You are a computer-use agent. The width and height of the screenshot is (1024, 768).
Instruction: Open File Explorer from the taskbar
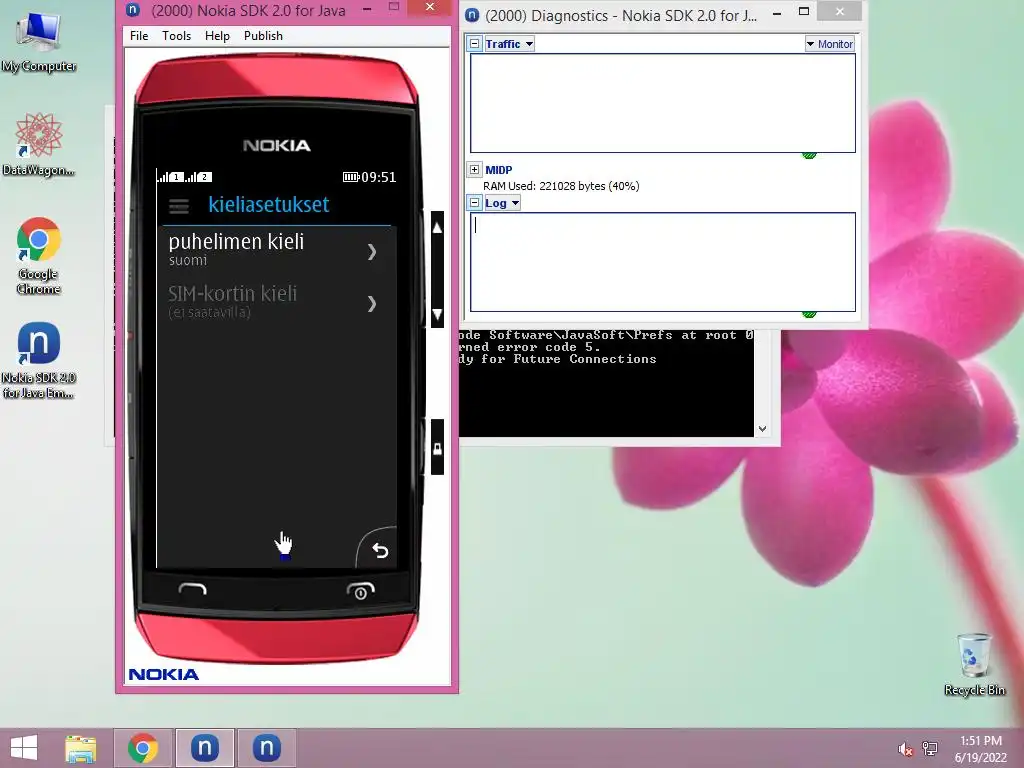[x=80, y=748]
